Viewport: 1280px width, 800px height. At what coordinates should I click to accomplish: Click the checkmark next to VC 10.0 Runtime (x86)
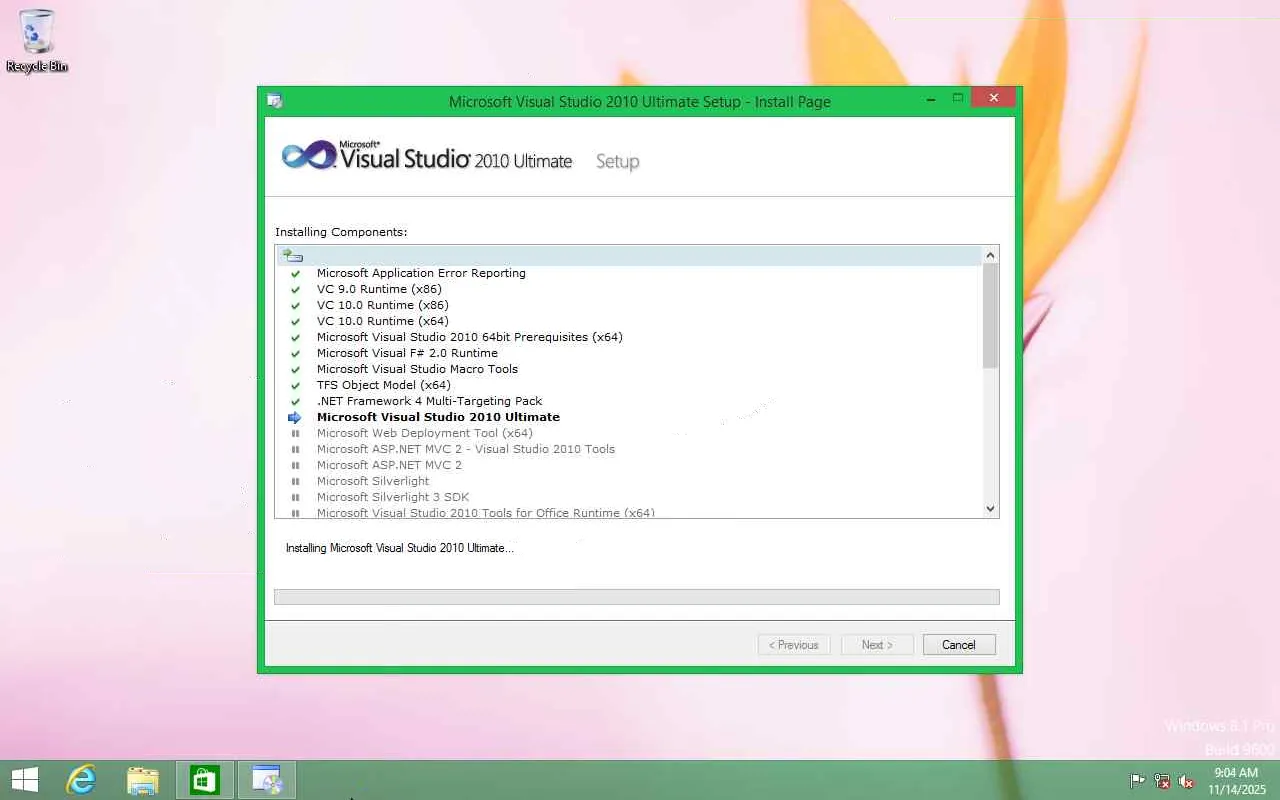tap(295, 305)
